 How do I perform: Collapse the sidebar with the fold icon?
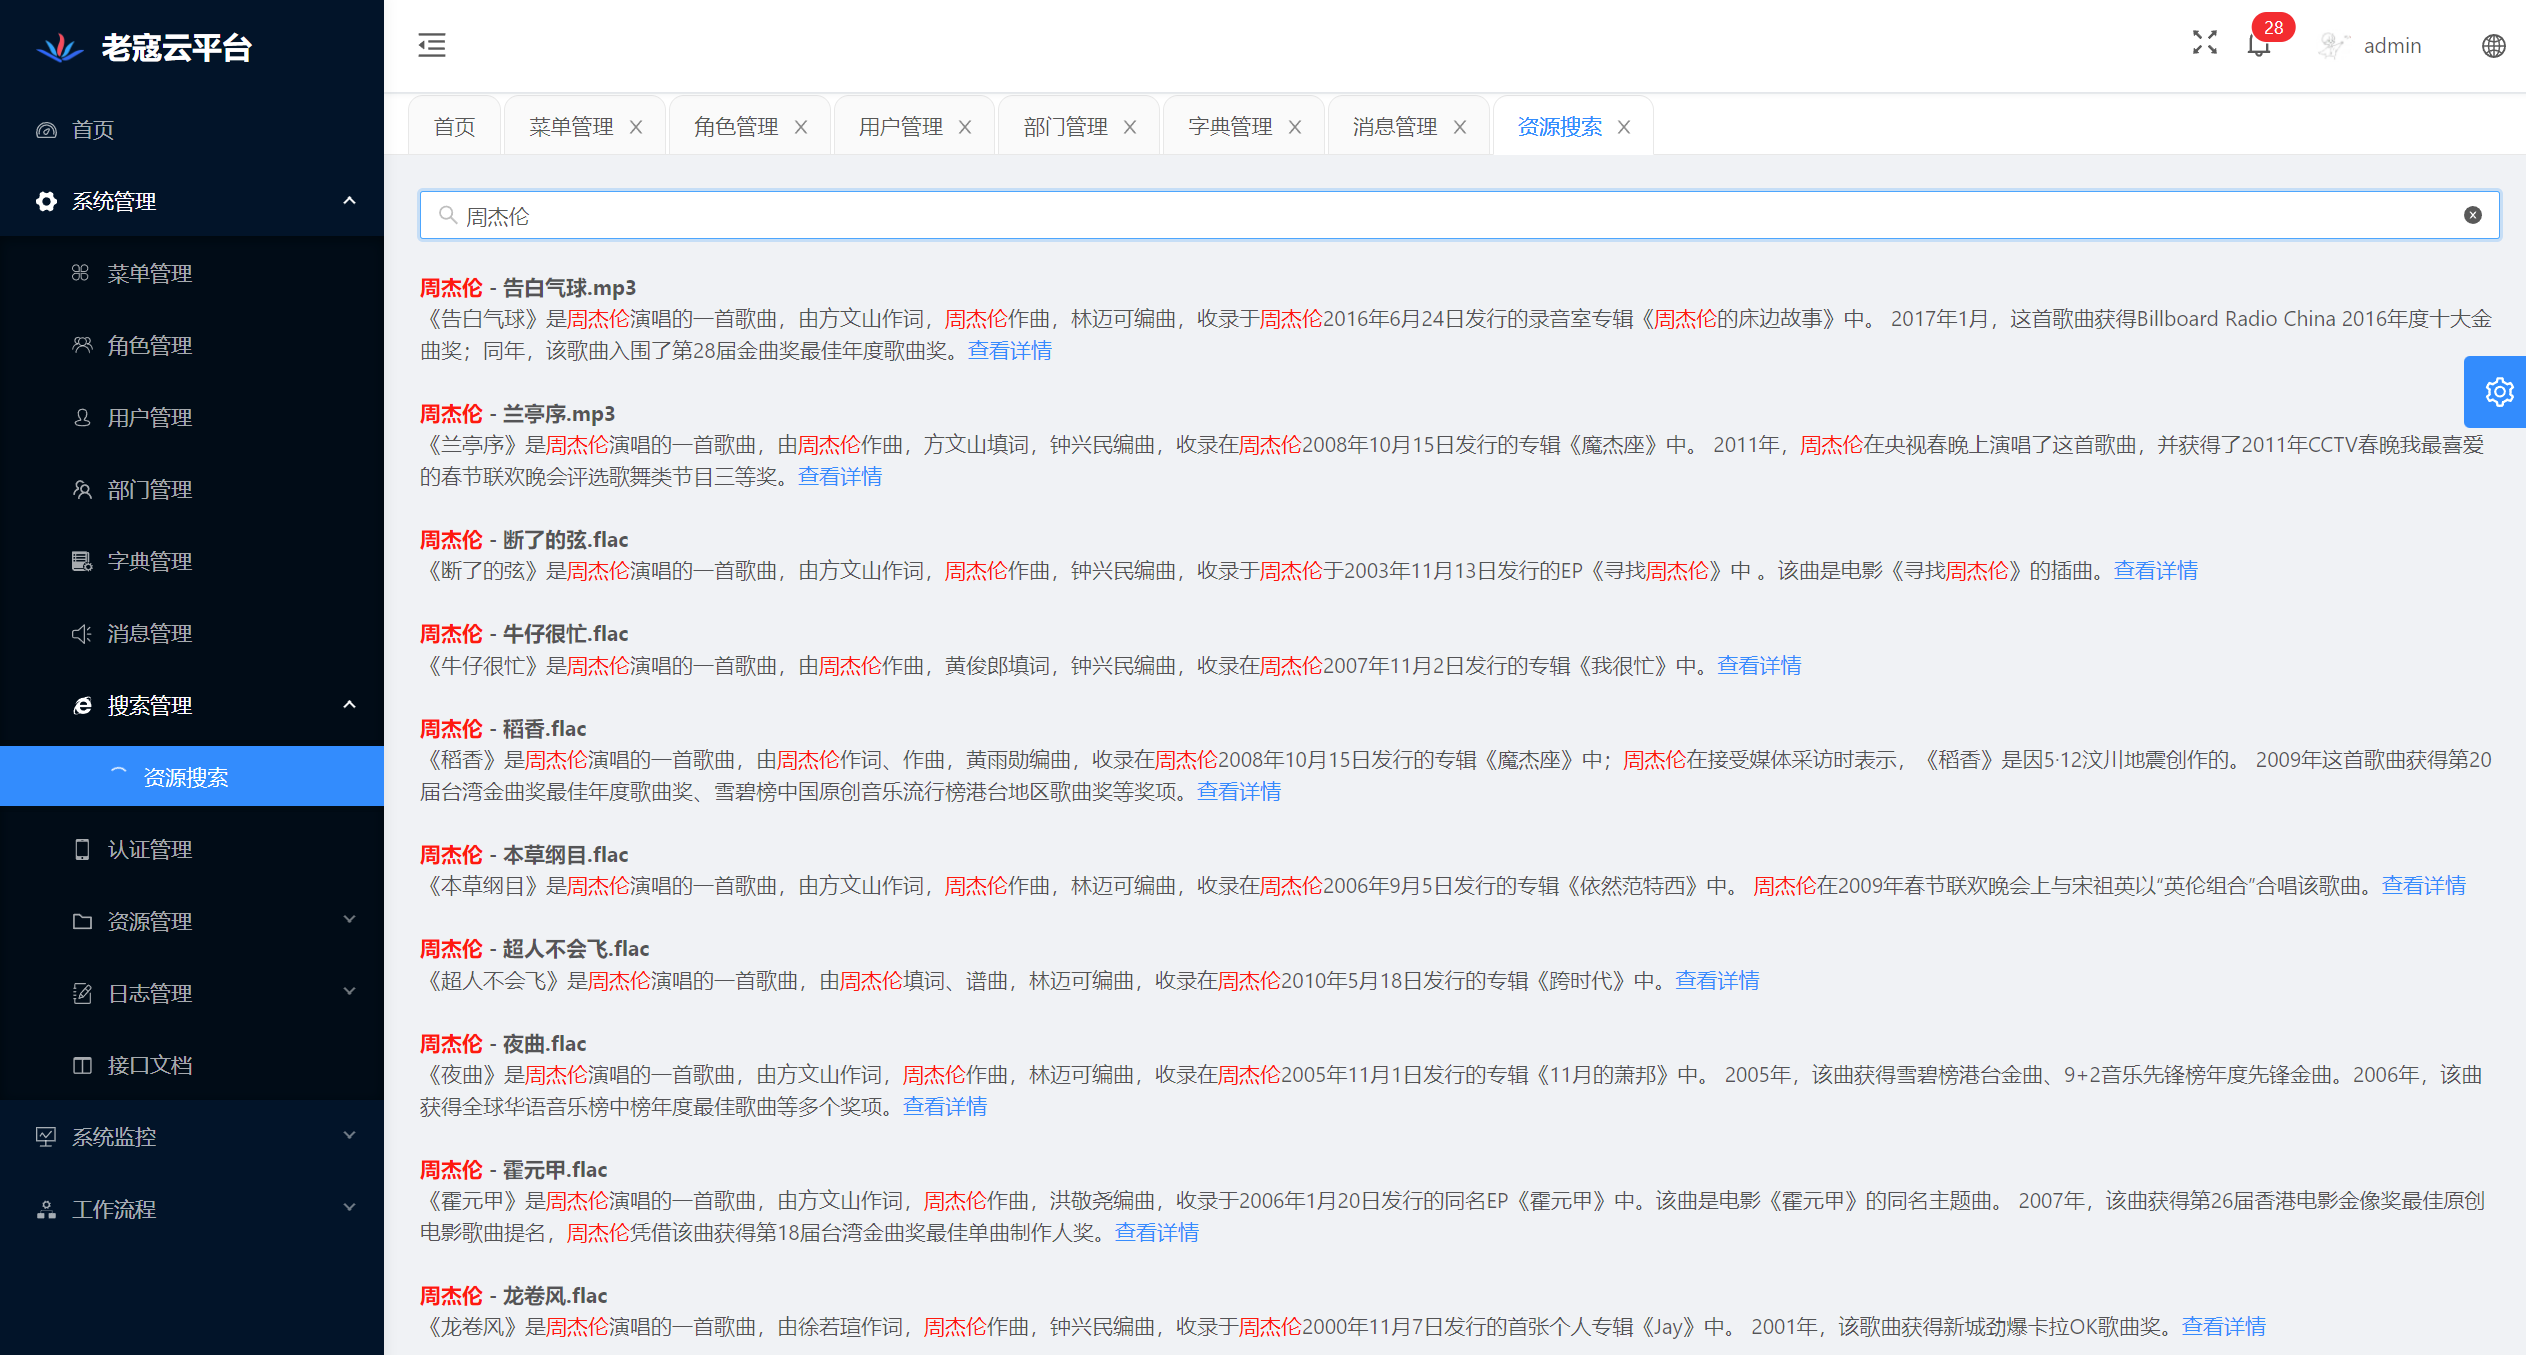click(x=432, y=45)
